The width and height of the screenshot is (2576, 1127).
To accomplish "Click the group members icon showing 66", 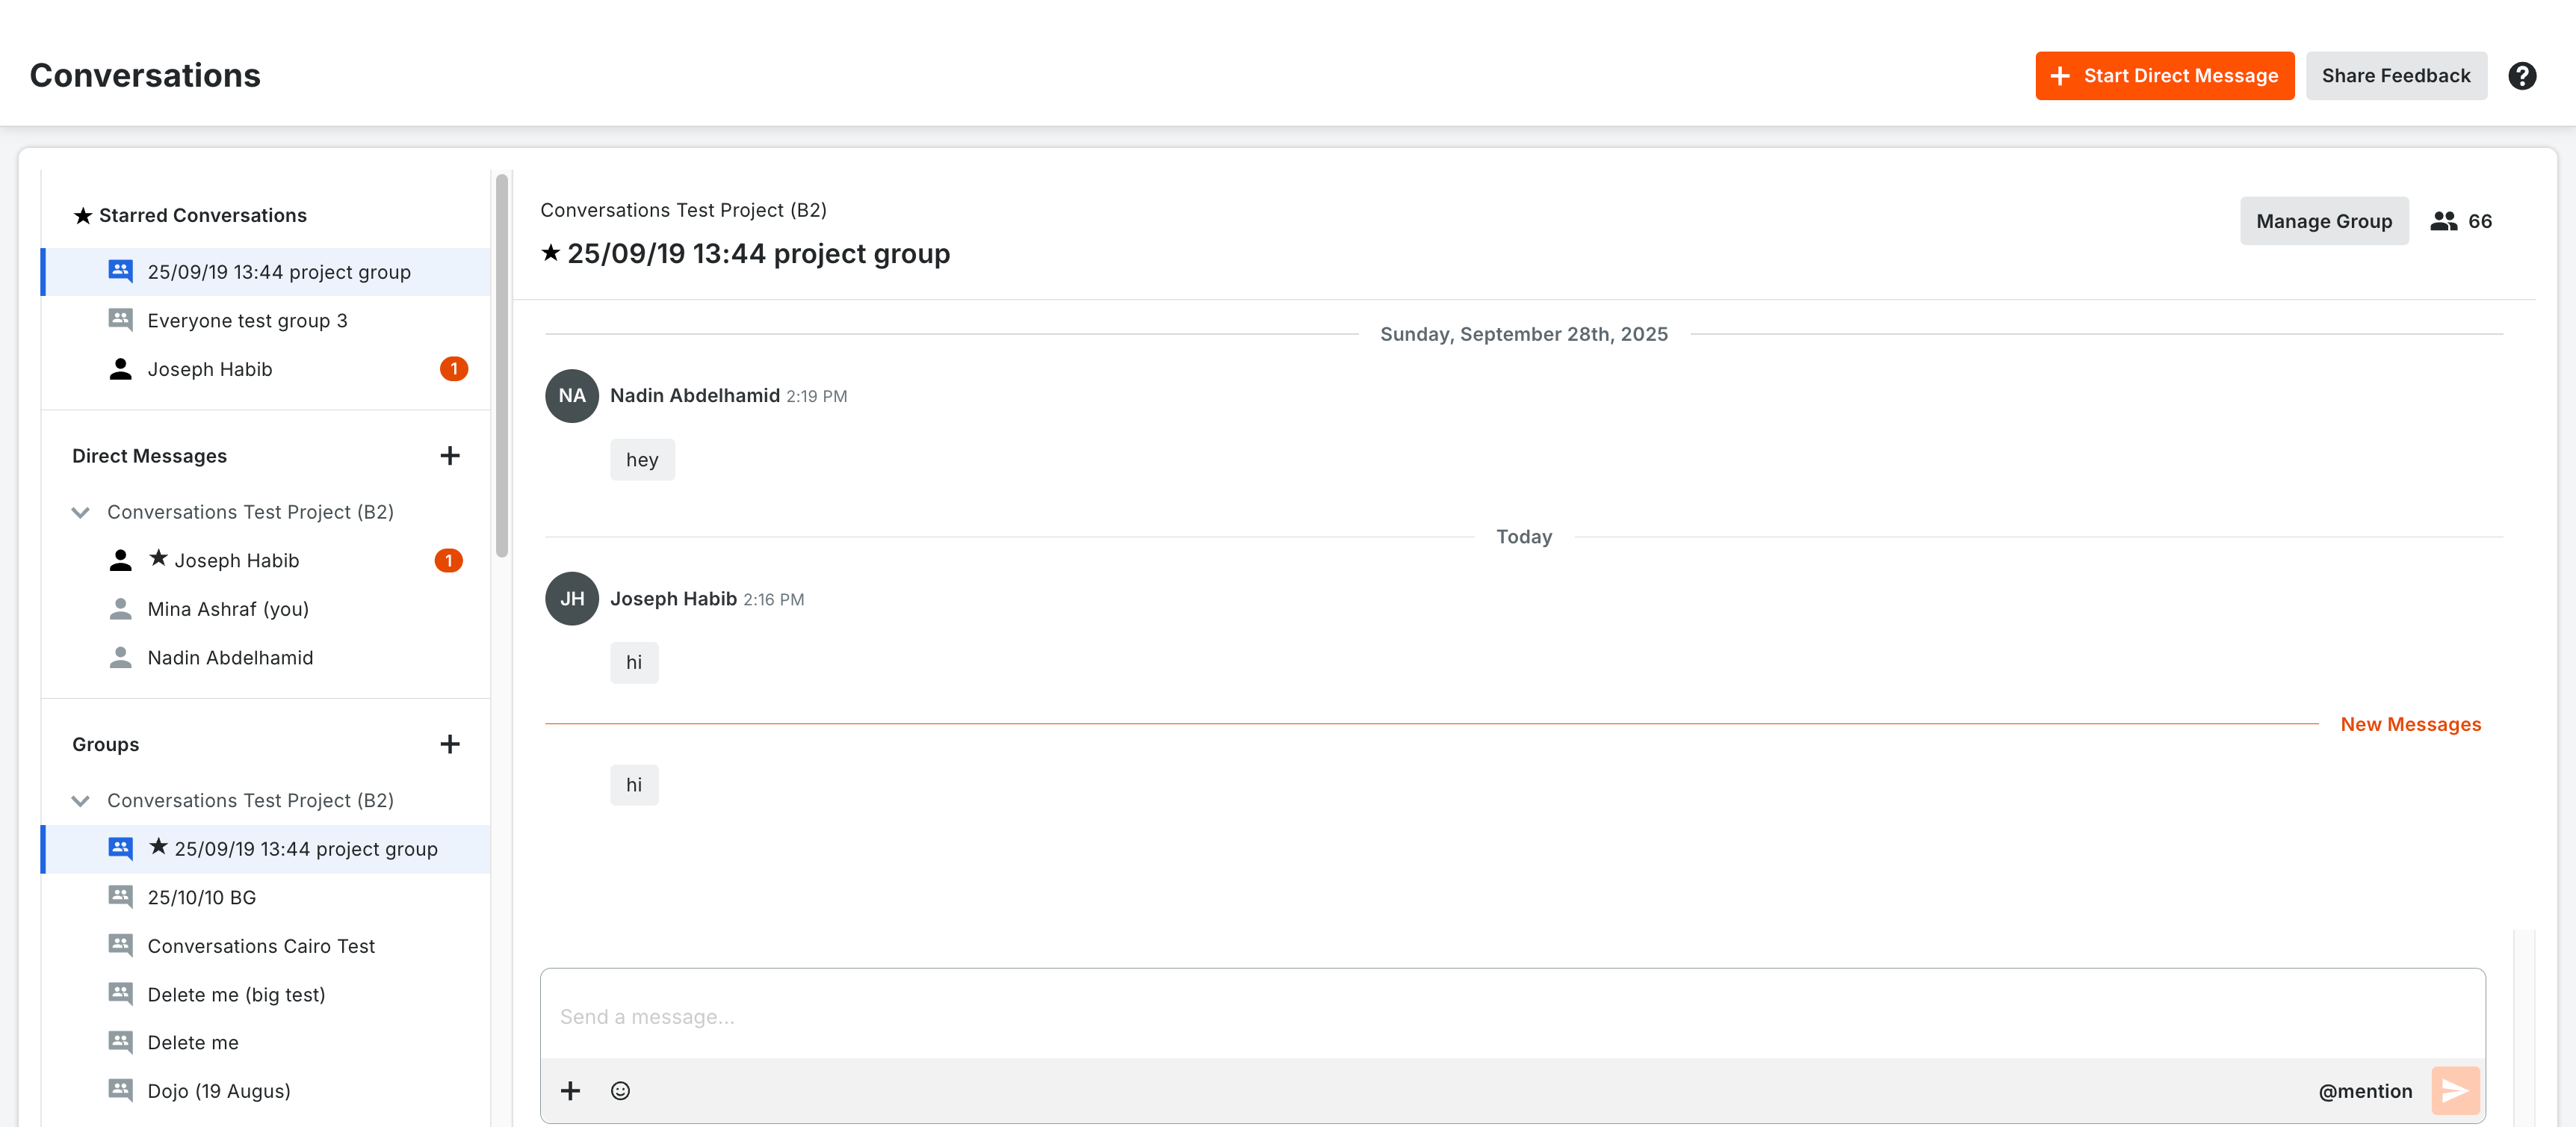I will click(x=2444, y=221).
